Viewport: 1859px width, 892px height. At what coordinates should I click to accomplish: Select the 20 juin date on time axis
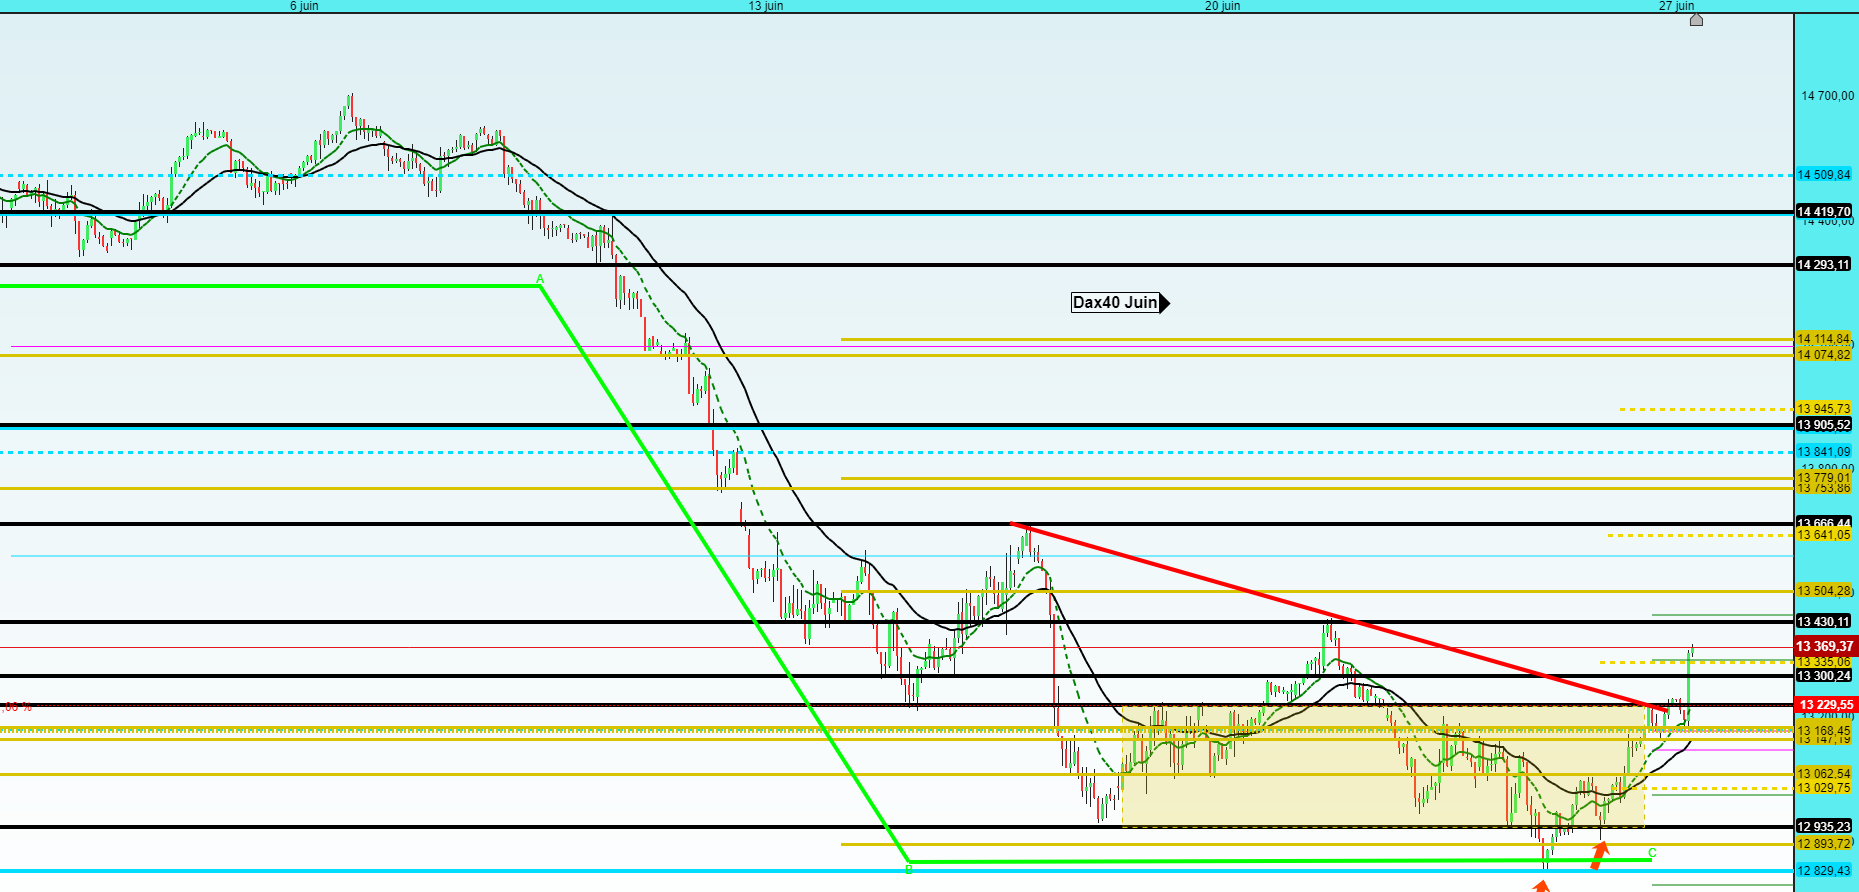click(1222, 6)
